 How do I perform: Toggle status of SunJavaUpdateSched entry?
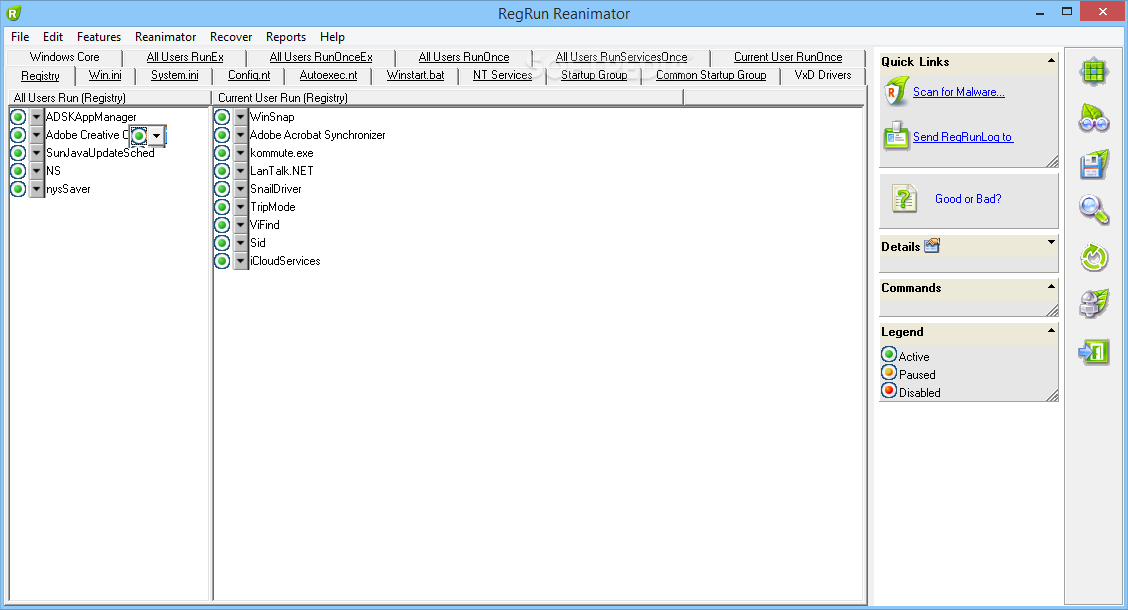(18, 152)
